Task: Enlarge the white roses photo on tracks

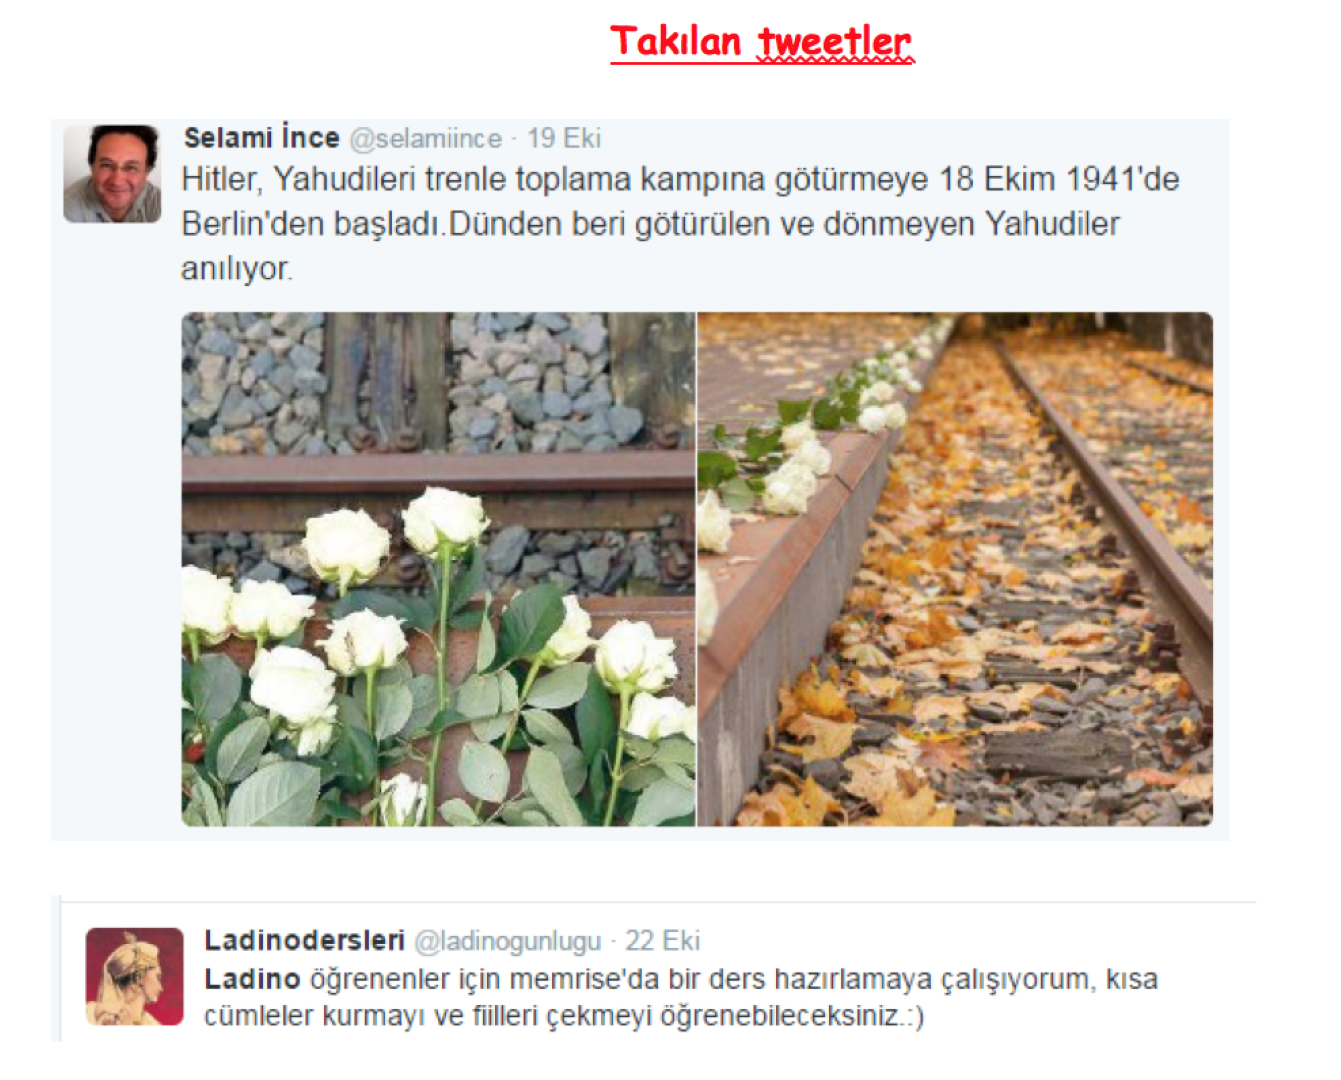Action: pos(438,569)
